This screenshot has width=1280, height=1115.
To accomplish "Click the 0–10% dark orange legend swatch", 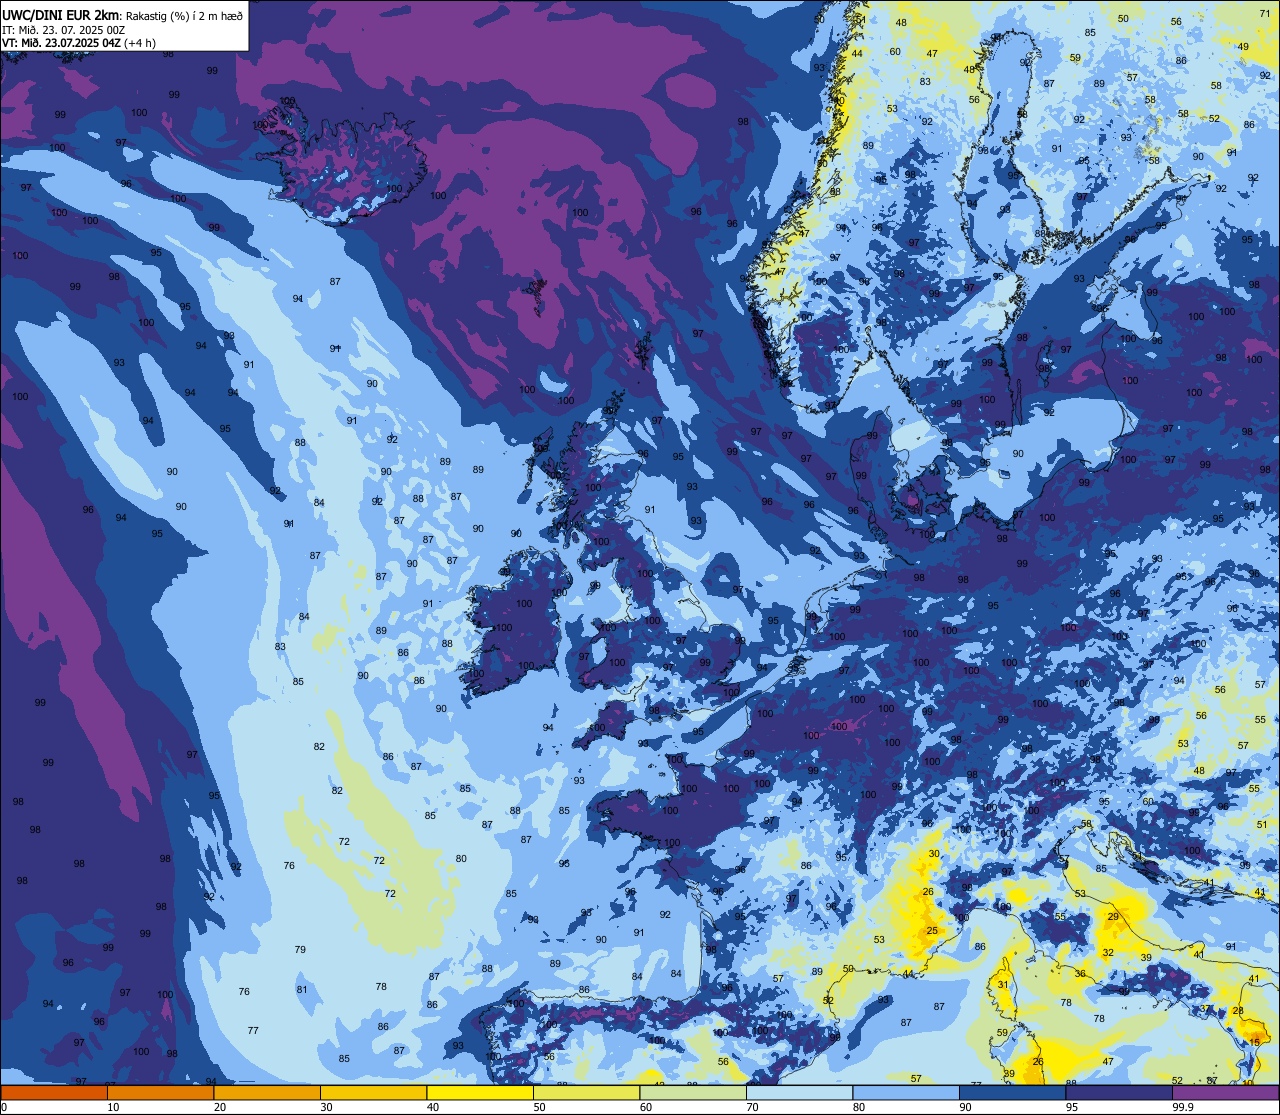I will coord(54,1093).
